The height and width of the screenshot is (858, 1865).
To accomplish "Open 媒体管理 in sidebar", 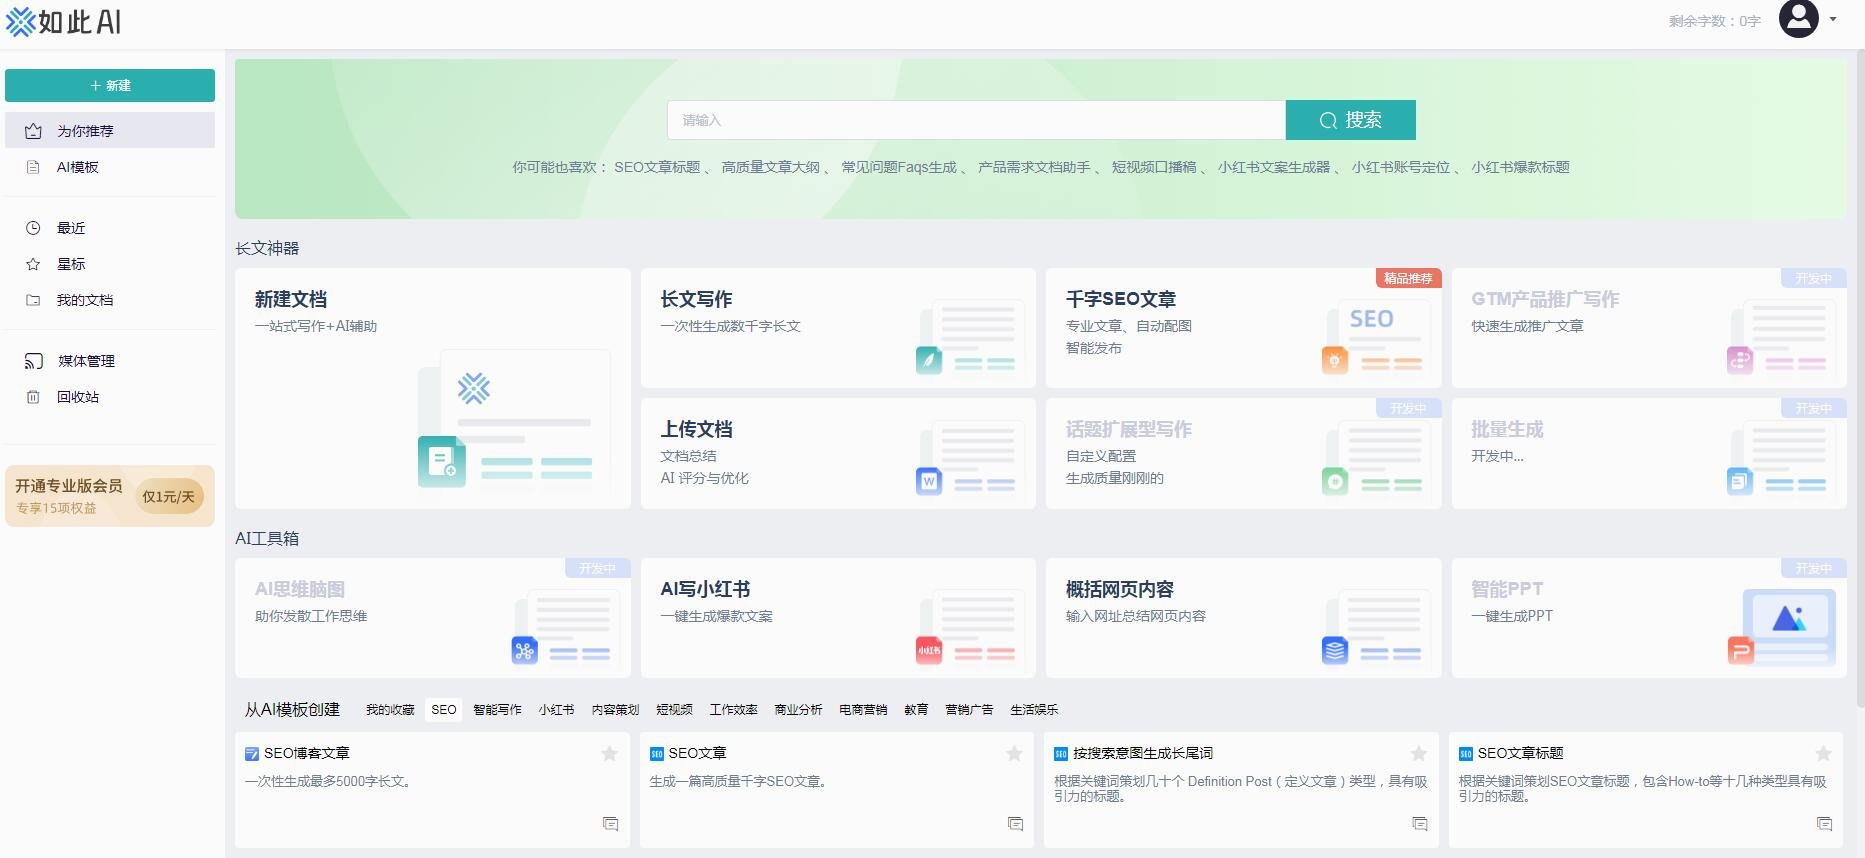I will [x=110, y=361].
